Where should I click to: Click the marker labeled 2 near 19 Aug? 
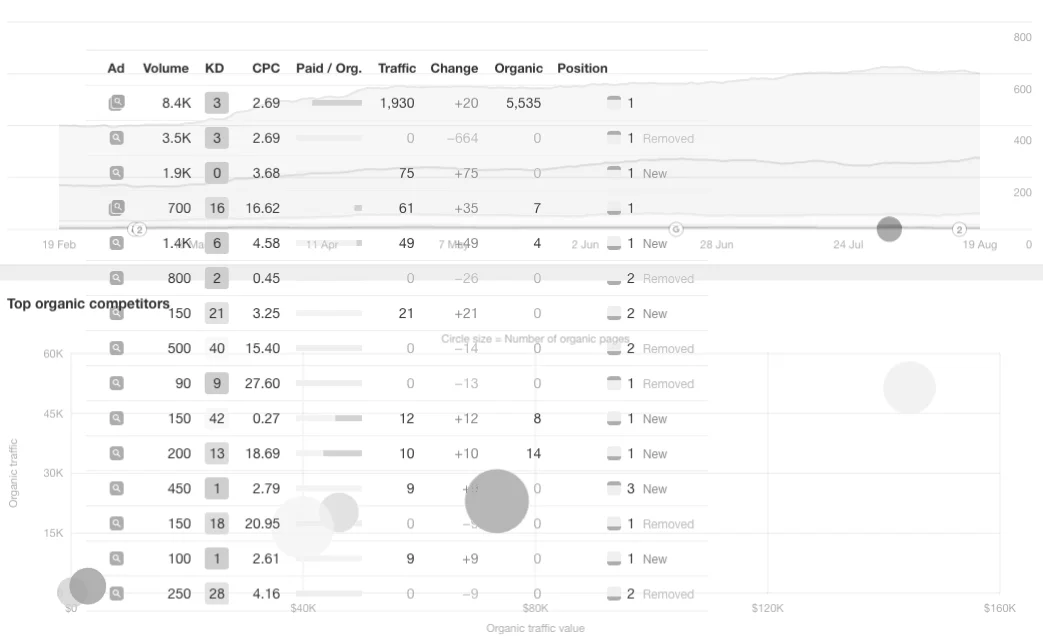[x=959, y=229]
